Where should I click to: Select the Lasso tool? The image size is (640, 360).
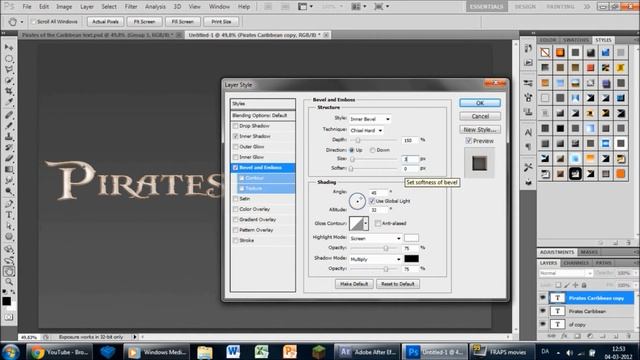pos(9,70)
